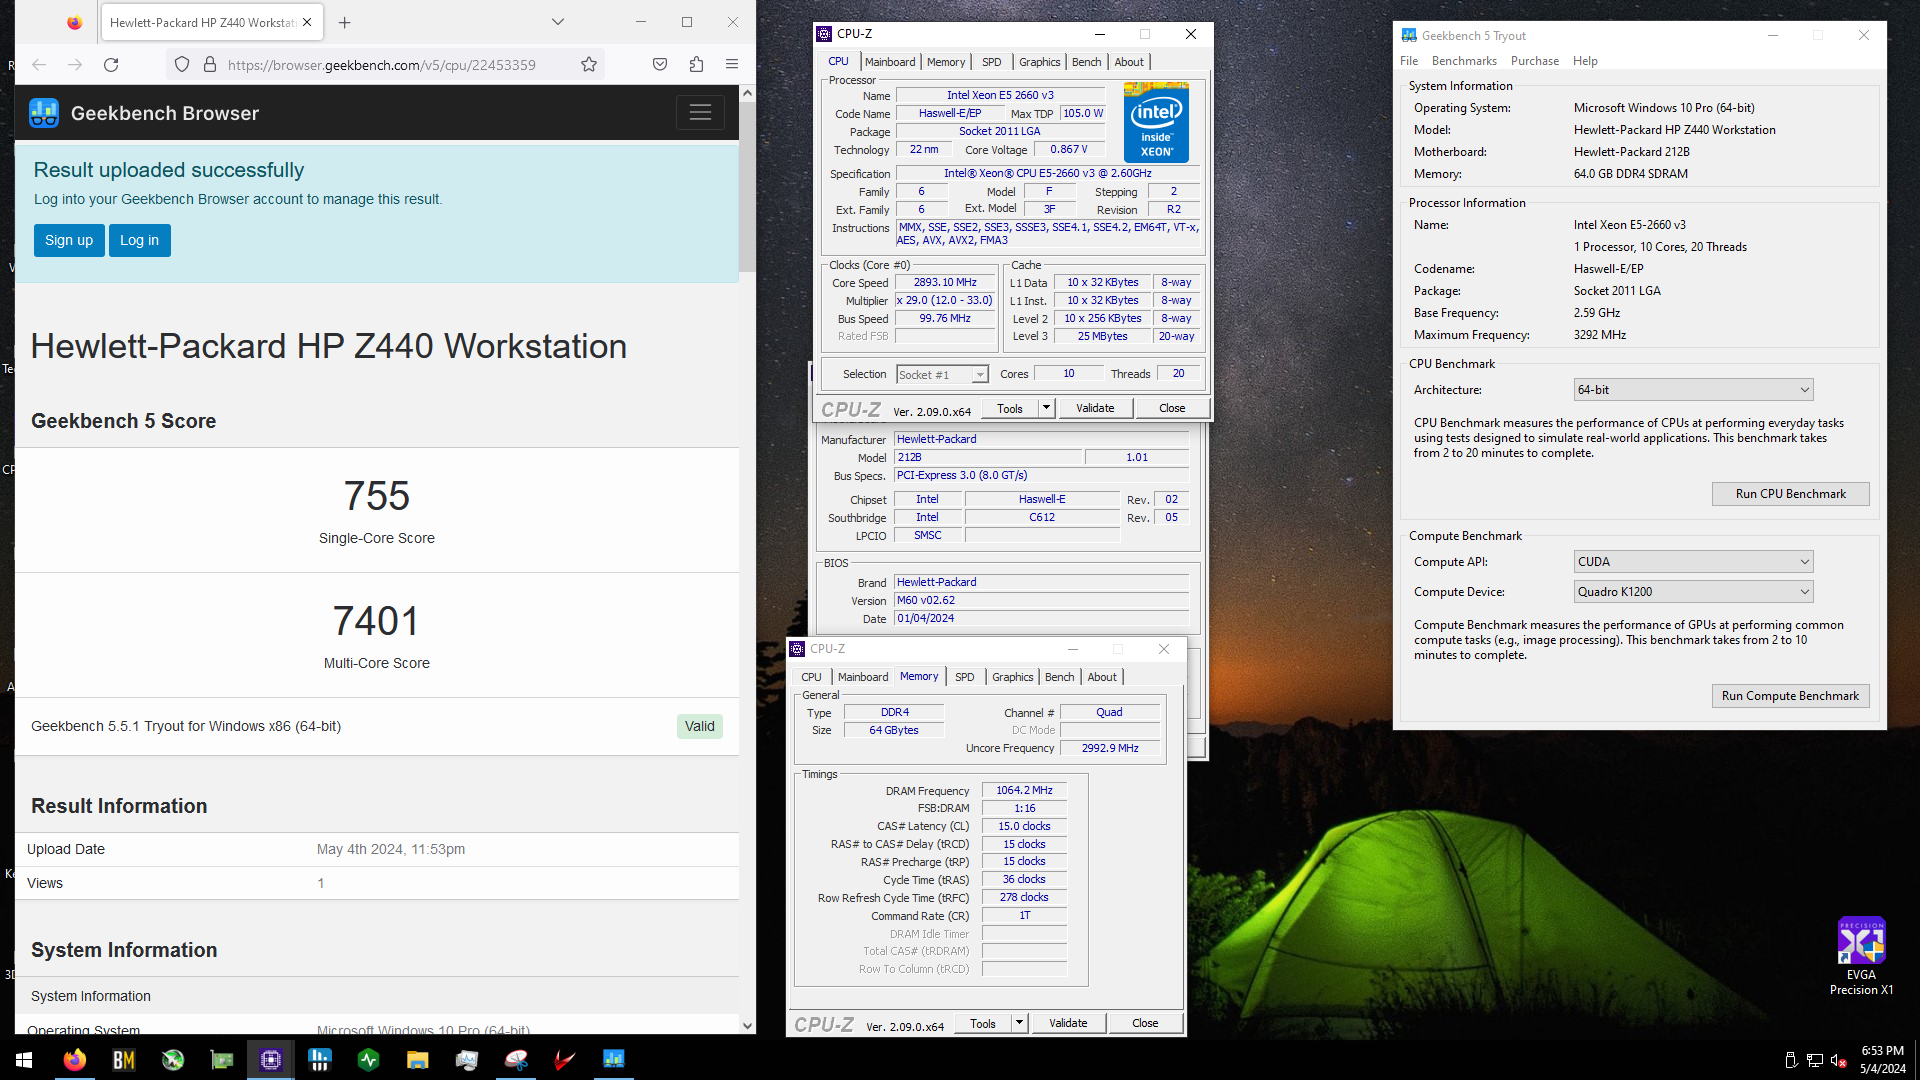Open Geekbench 5 Purchase menu

point(1535,61)
